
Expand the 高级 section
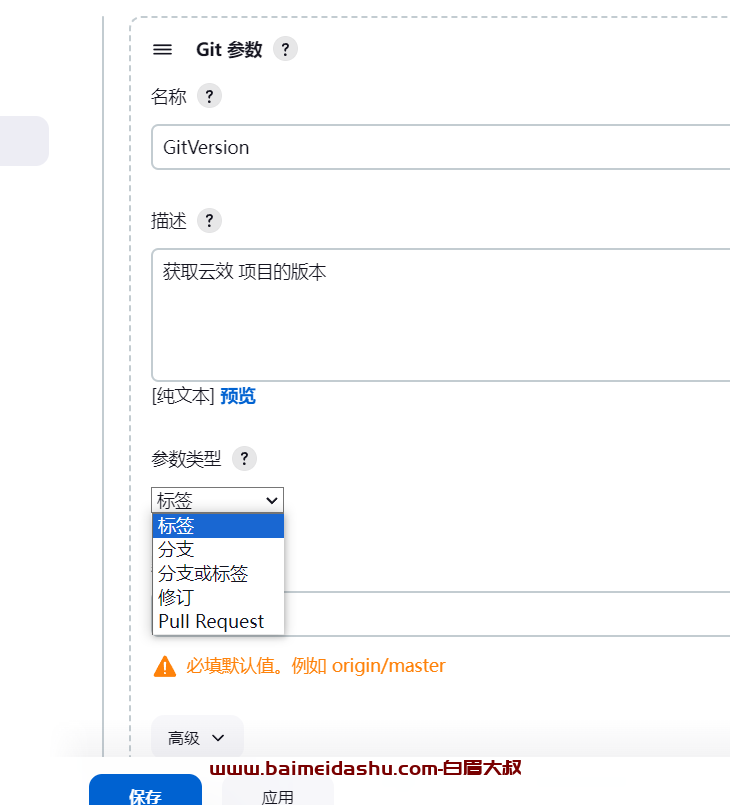tap(197, 738)
